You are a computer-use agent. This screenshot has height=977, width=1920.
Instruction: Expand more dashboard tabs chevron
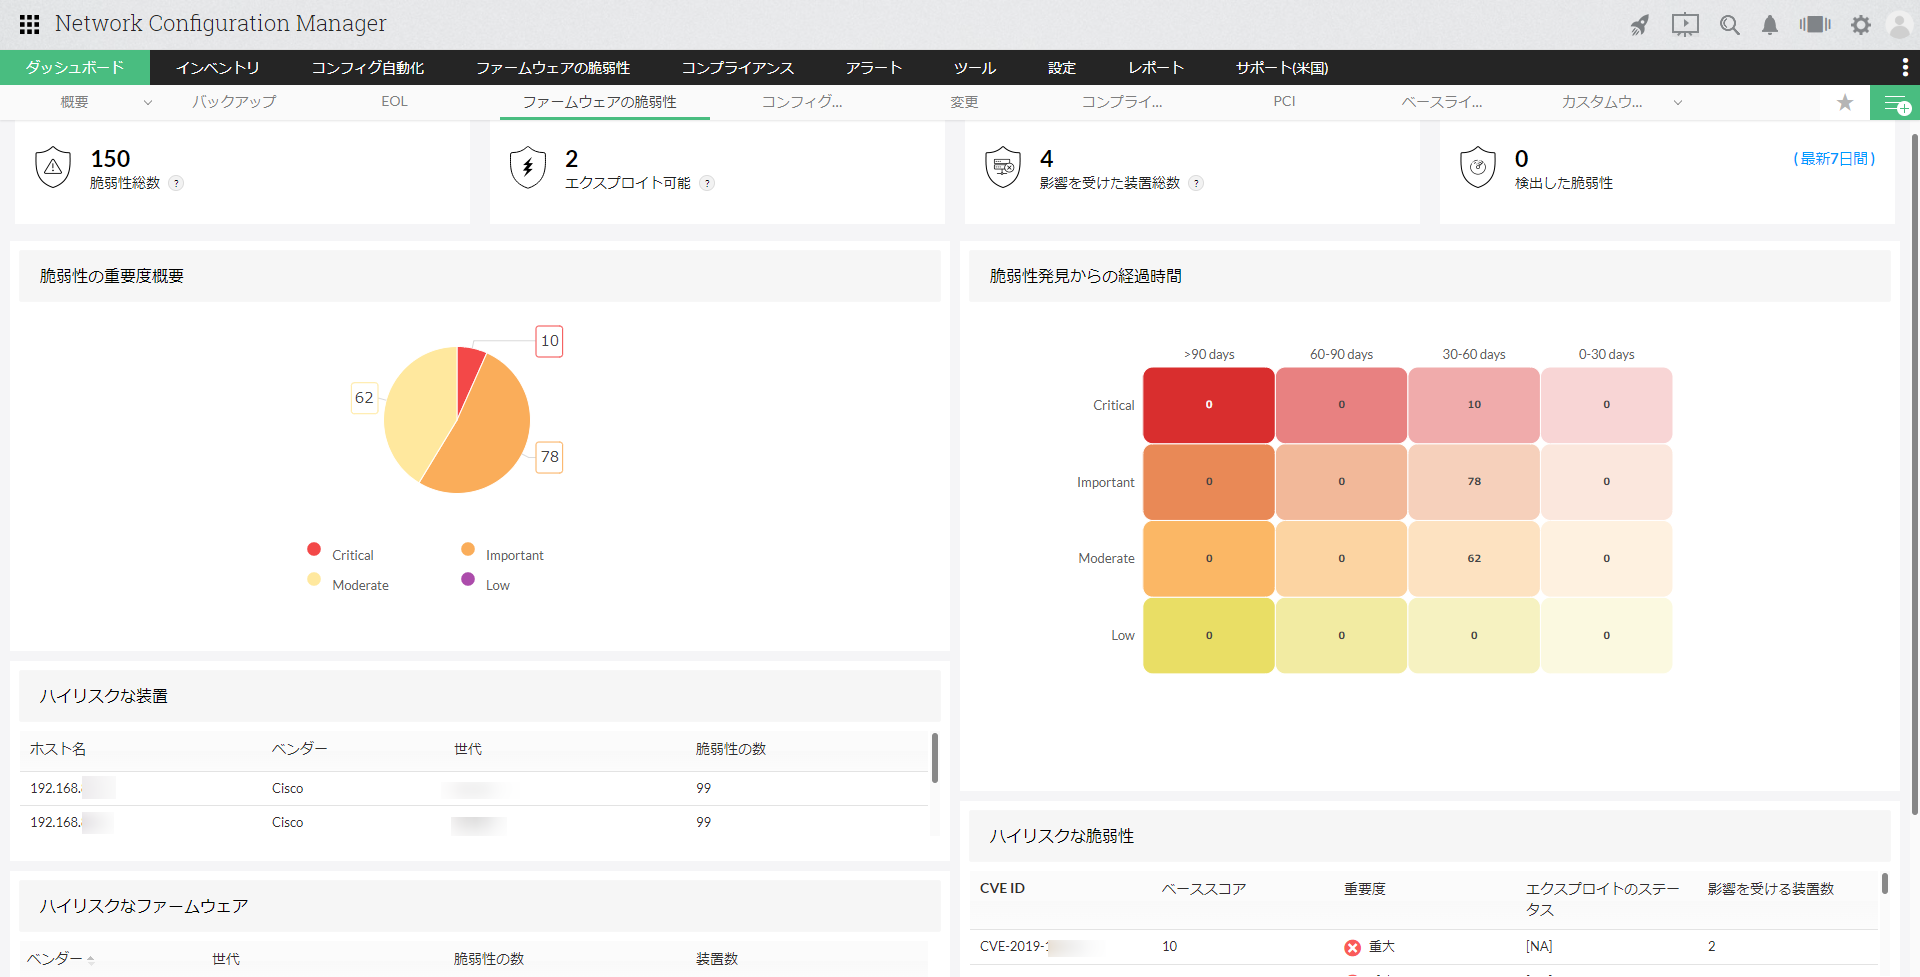pyautogui.click(x=1678, y=102)
